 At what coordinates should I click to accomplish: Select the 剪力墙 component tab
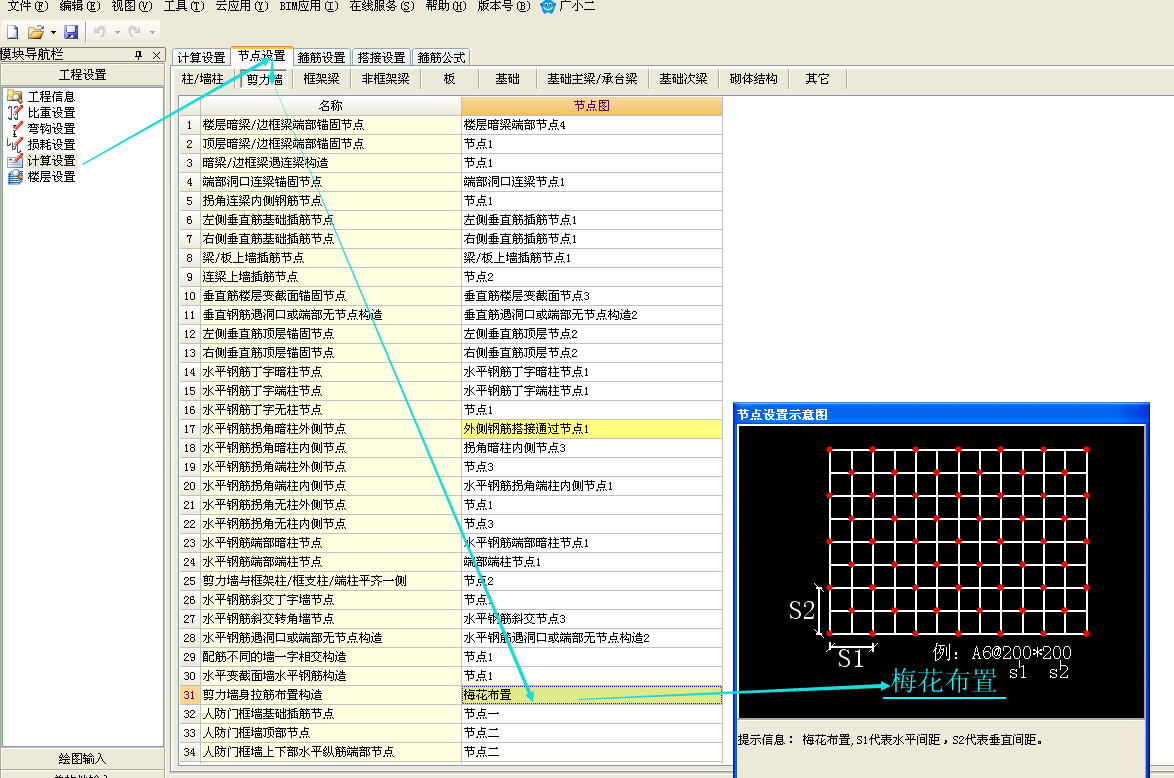coord(264,79)
